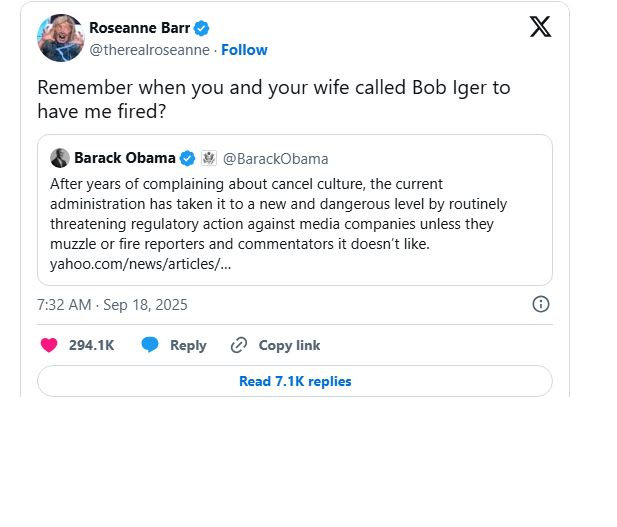Like the tweet with the heart icon

tap(49, 345)
